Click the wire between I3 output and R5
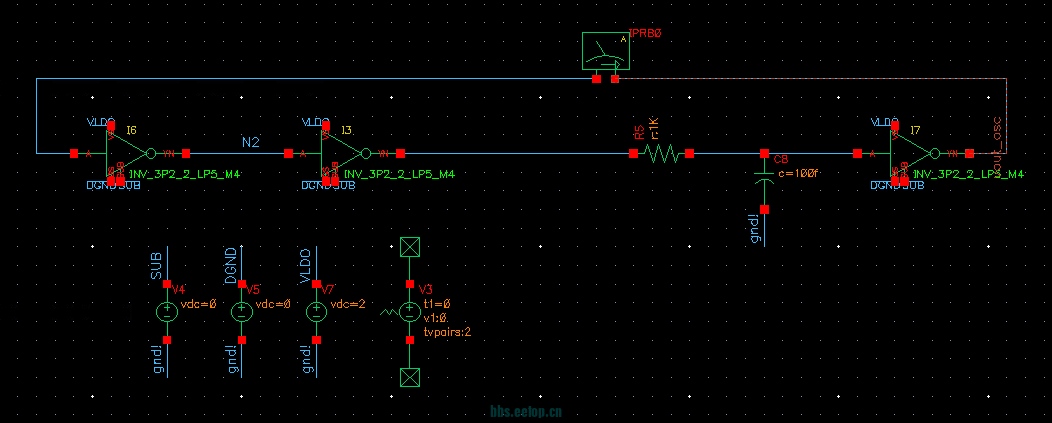 [517, 154]
